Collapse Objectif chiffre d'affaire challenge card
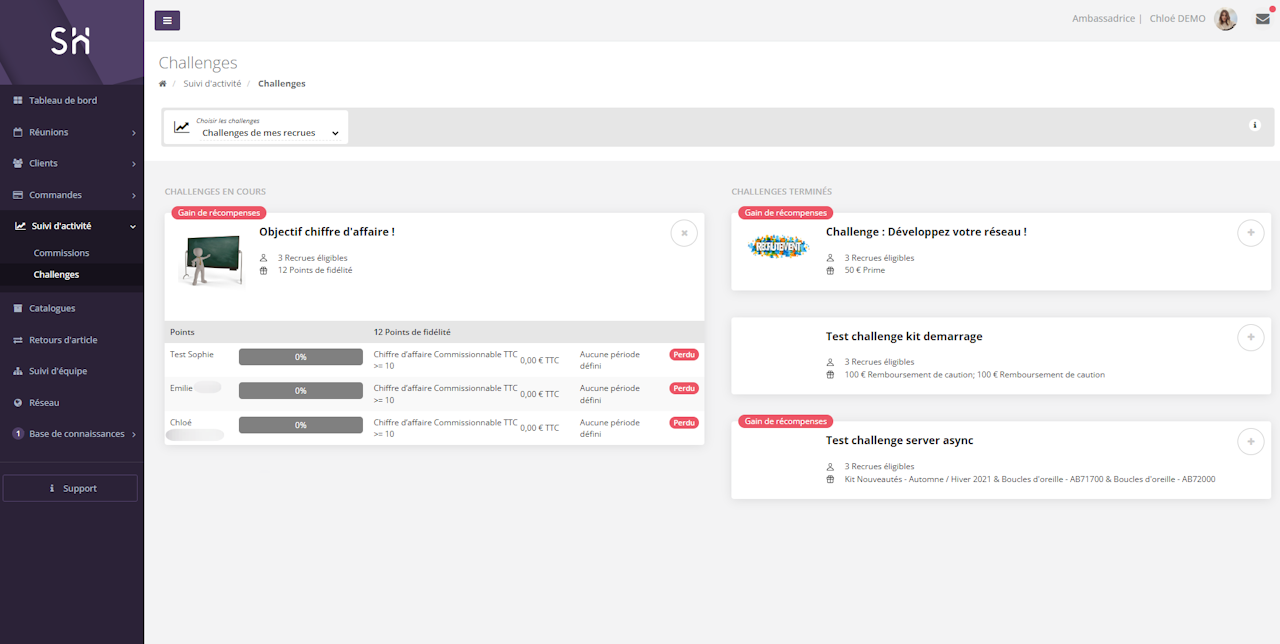Screen dimensions: 1280x644 684,233
